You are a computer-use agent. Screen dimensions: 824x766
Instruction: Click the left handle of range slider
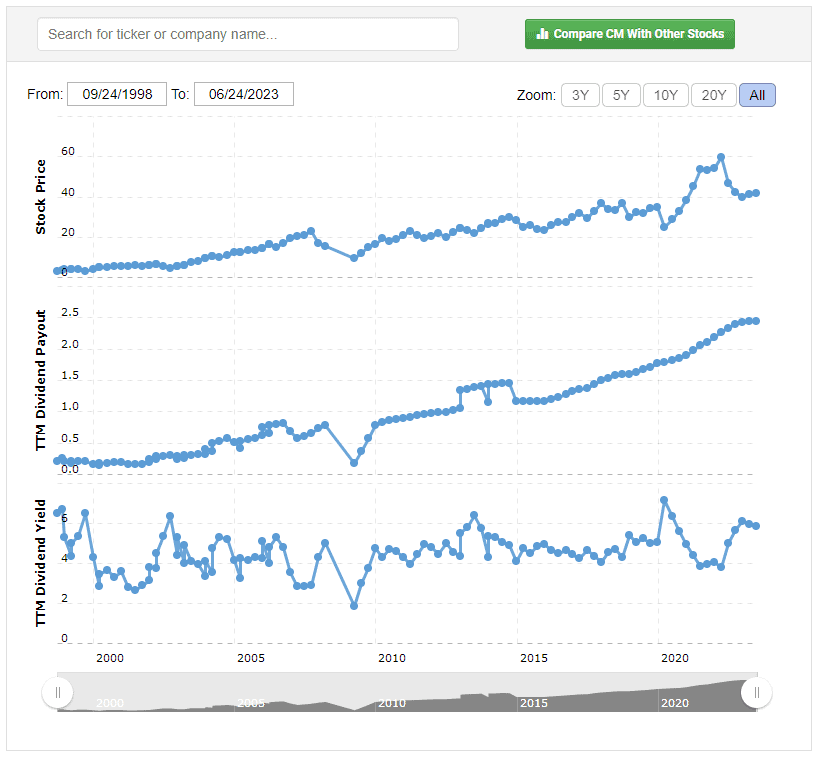pos(58,692)
